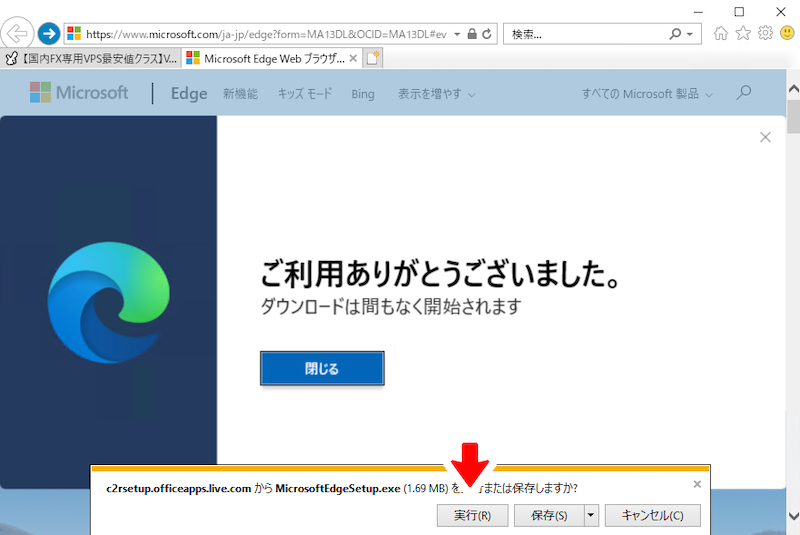Image resolution: width=800 pixels, height=535 pixels.
Task: Click 保存(S) to save the file
Action: click(x=549, y=516)
